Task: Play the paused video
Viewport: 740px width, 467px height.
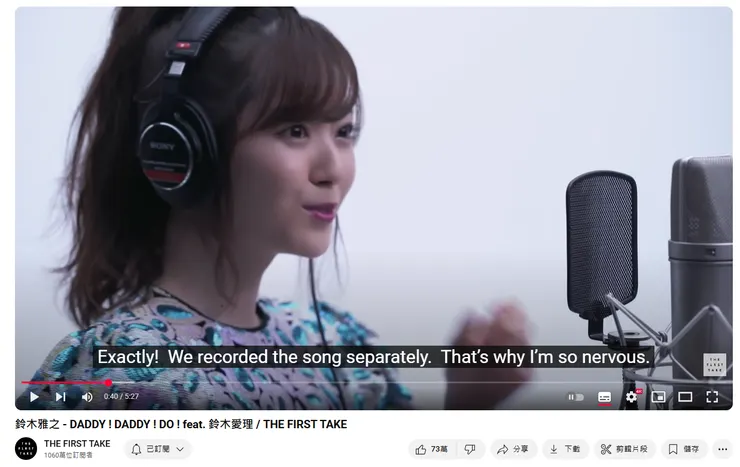Action: (x=34, y=397)
